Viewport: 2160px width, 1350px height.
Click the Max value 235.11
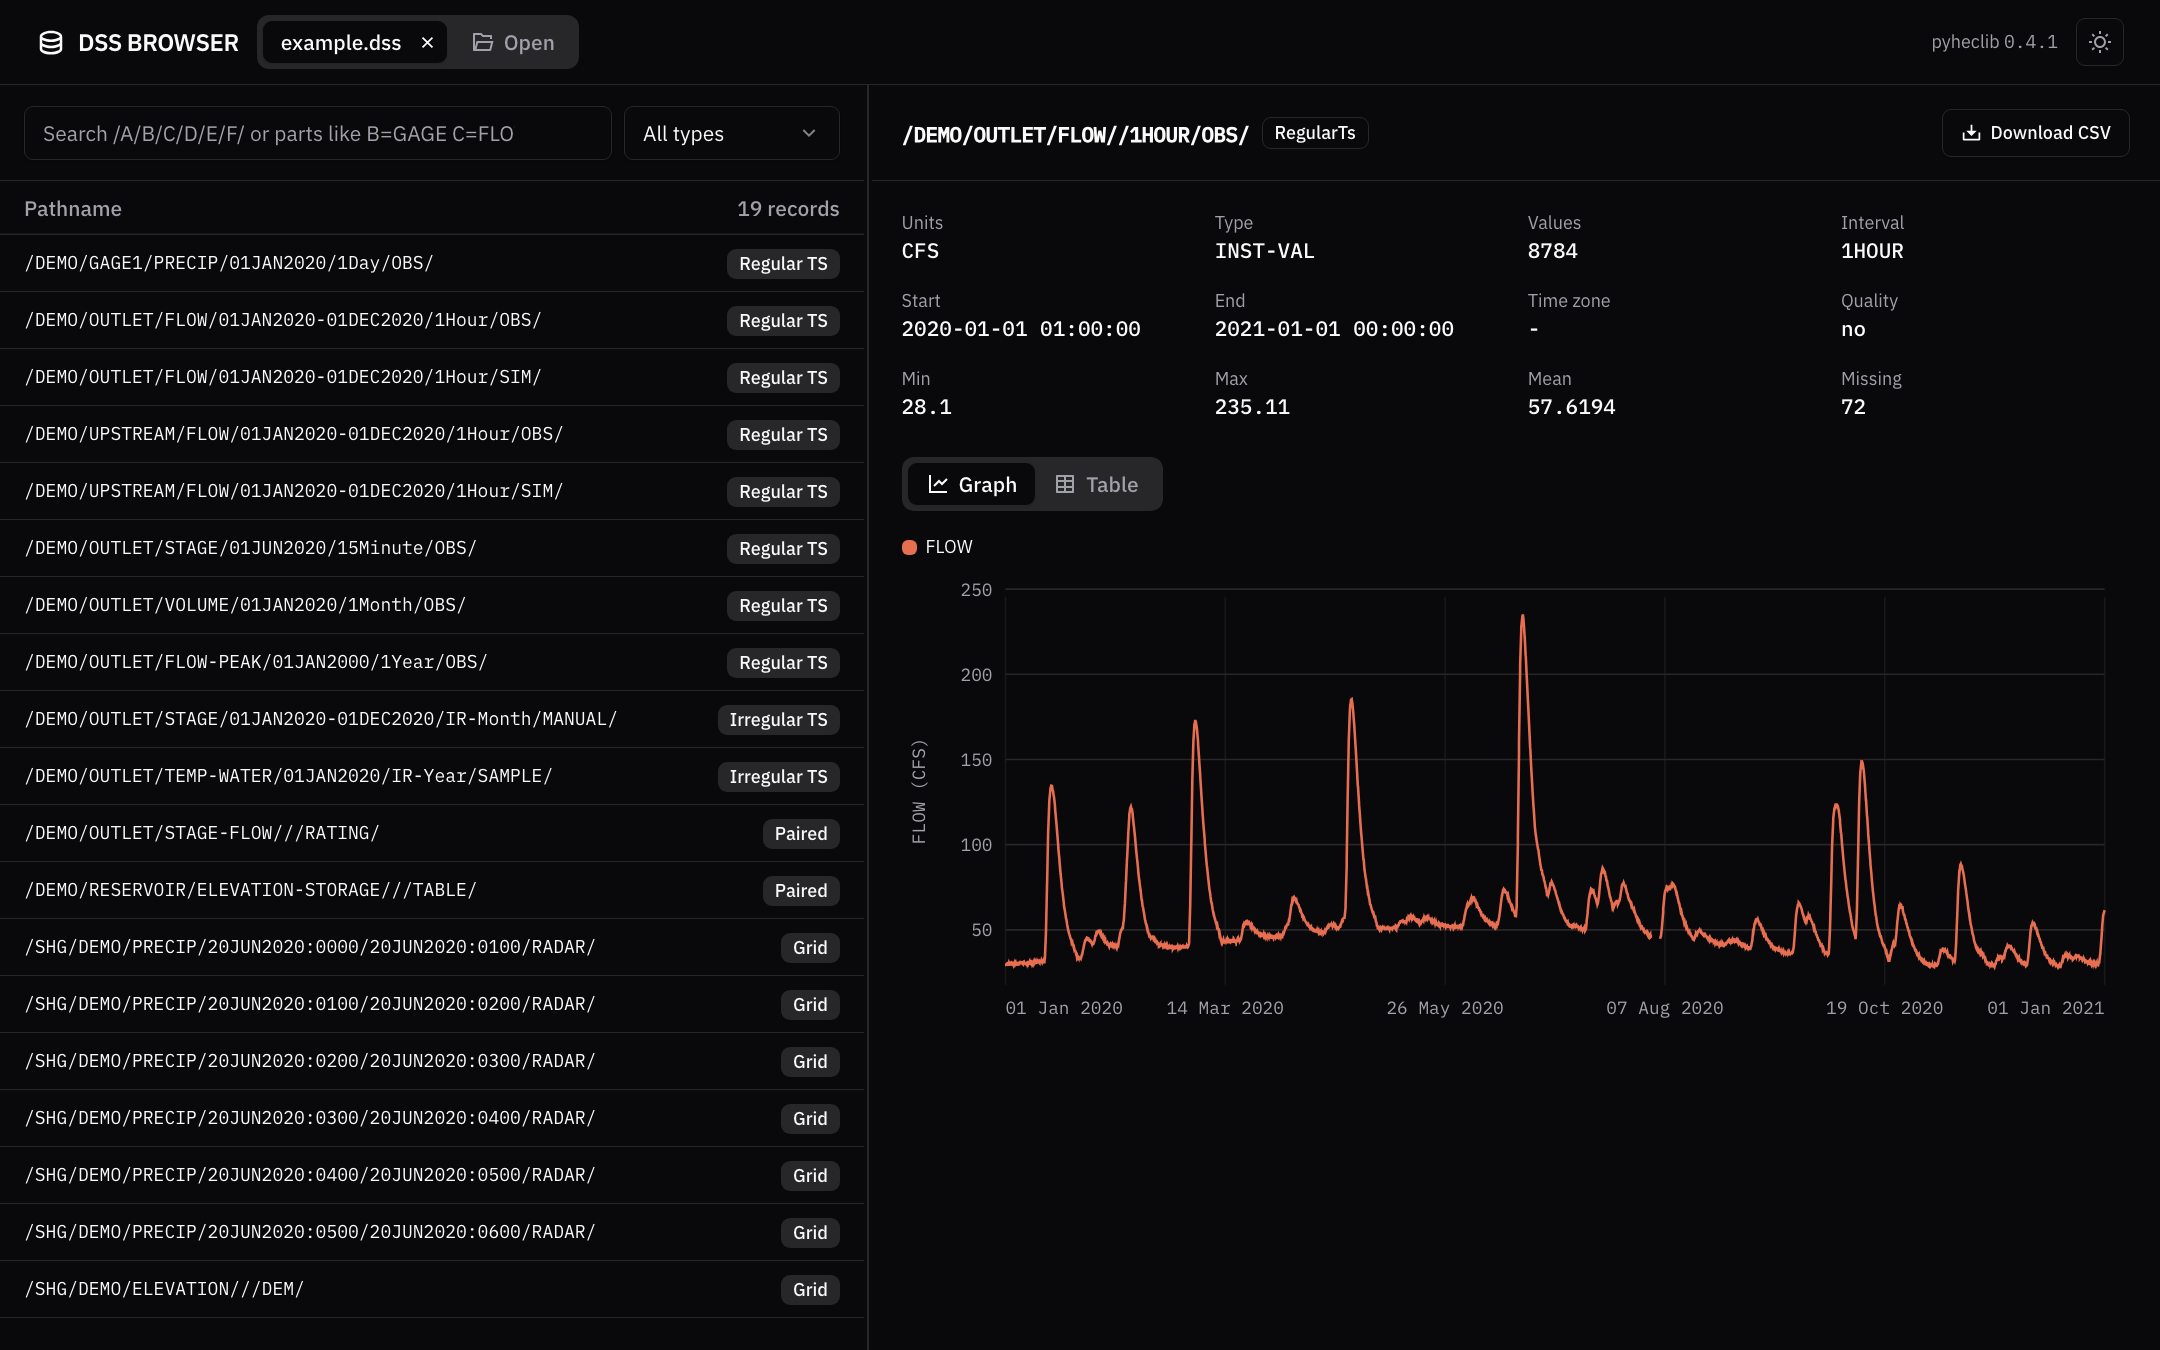tap(1252, 407)
